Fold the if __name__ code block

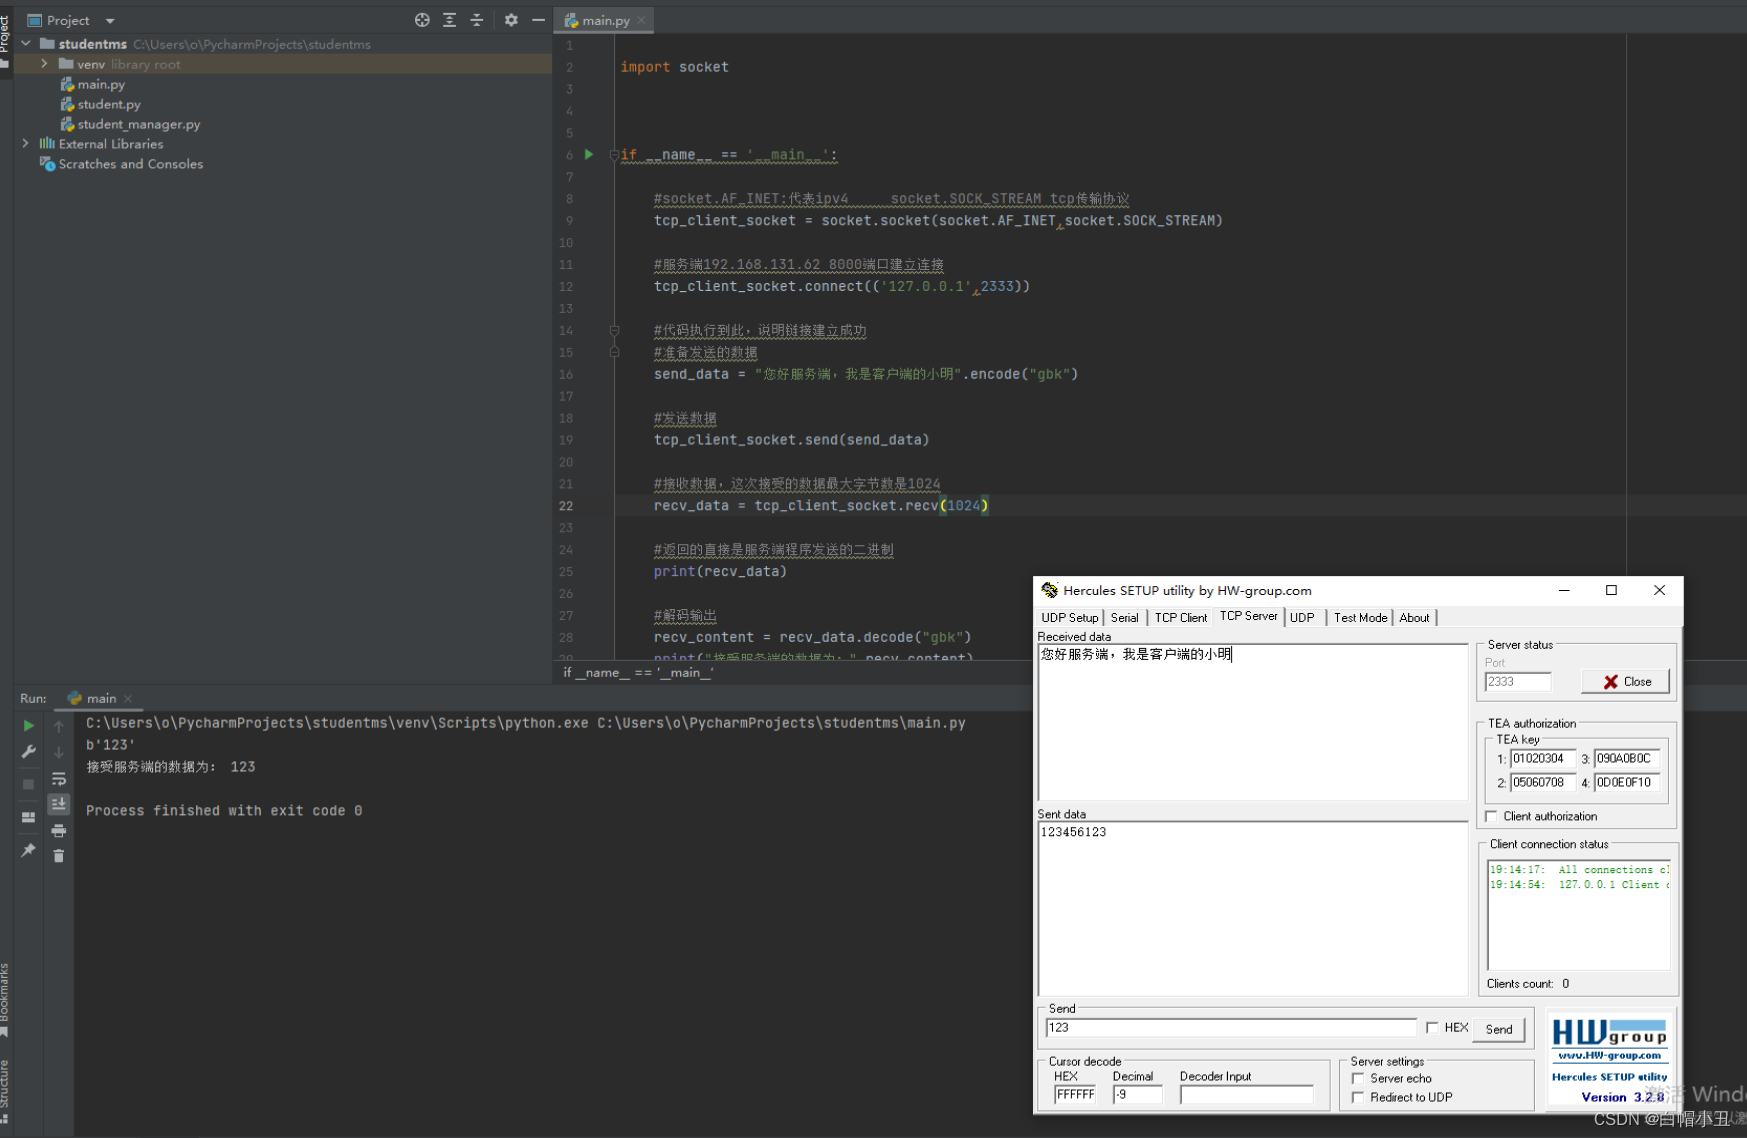[x=614, y=155]
